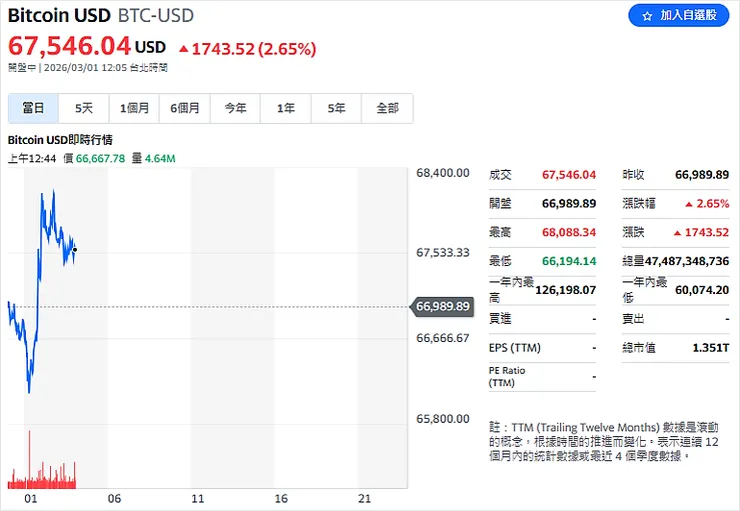Image resolution: width=740 pixels, height=511 pixels.
Task: Show the 5年 chart range
Action: (336, 109)
